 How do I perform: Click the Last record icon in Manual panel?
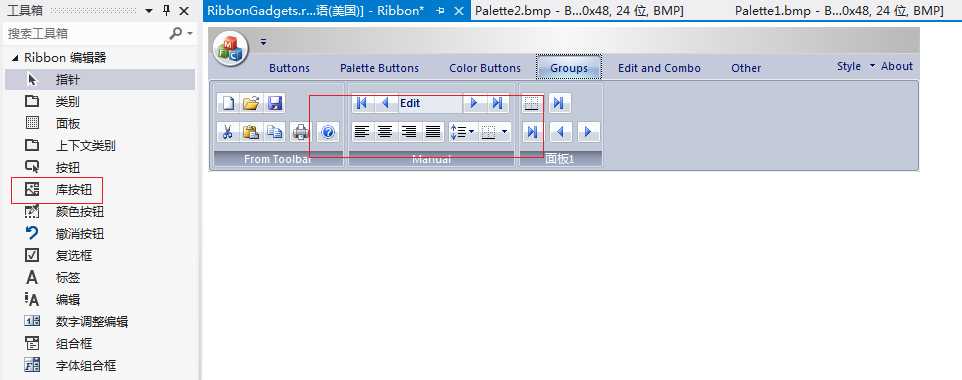498,103
